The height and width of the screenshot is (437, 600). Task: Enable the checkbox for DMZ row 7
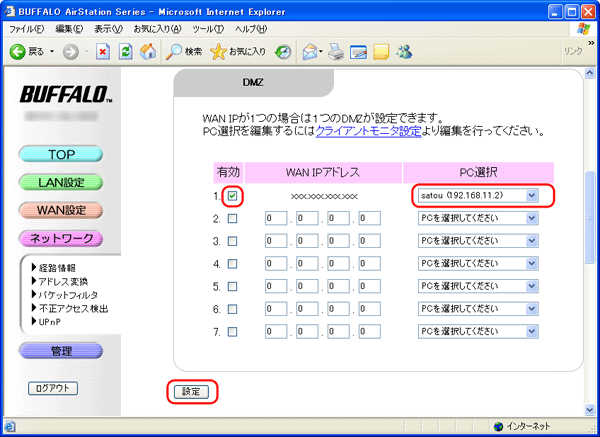232,331
